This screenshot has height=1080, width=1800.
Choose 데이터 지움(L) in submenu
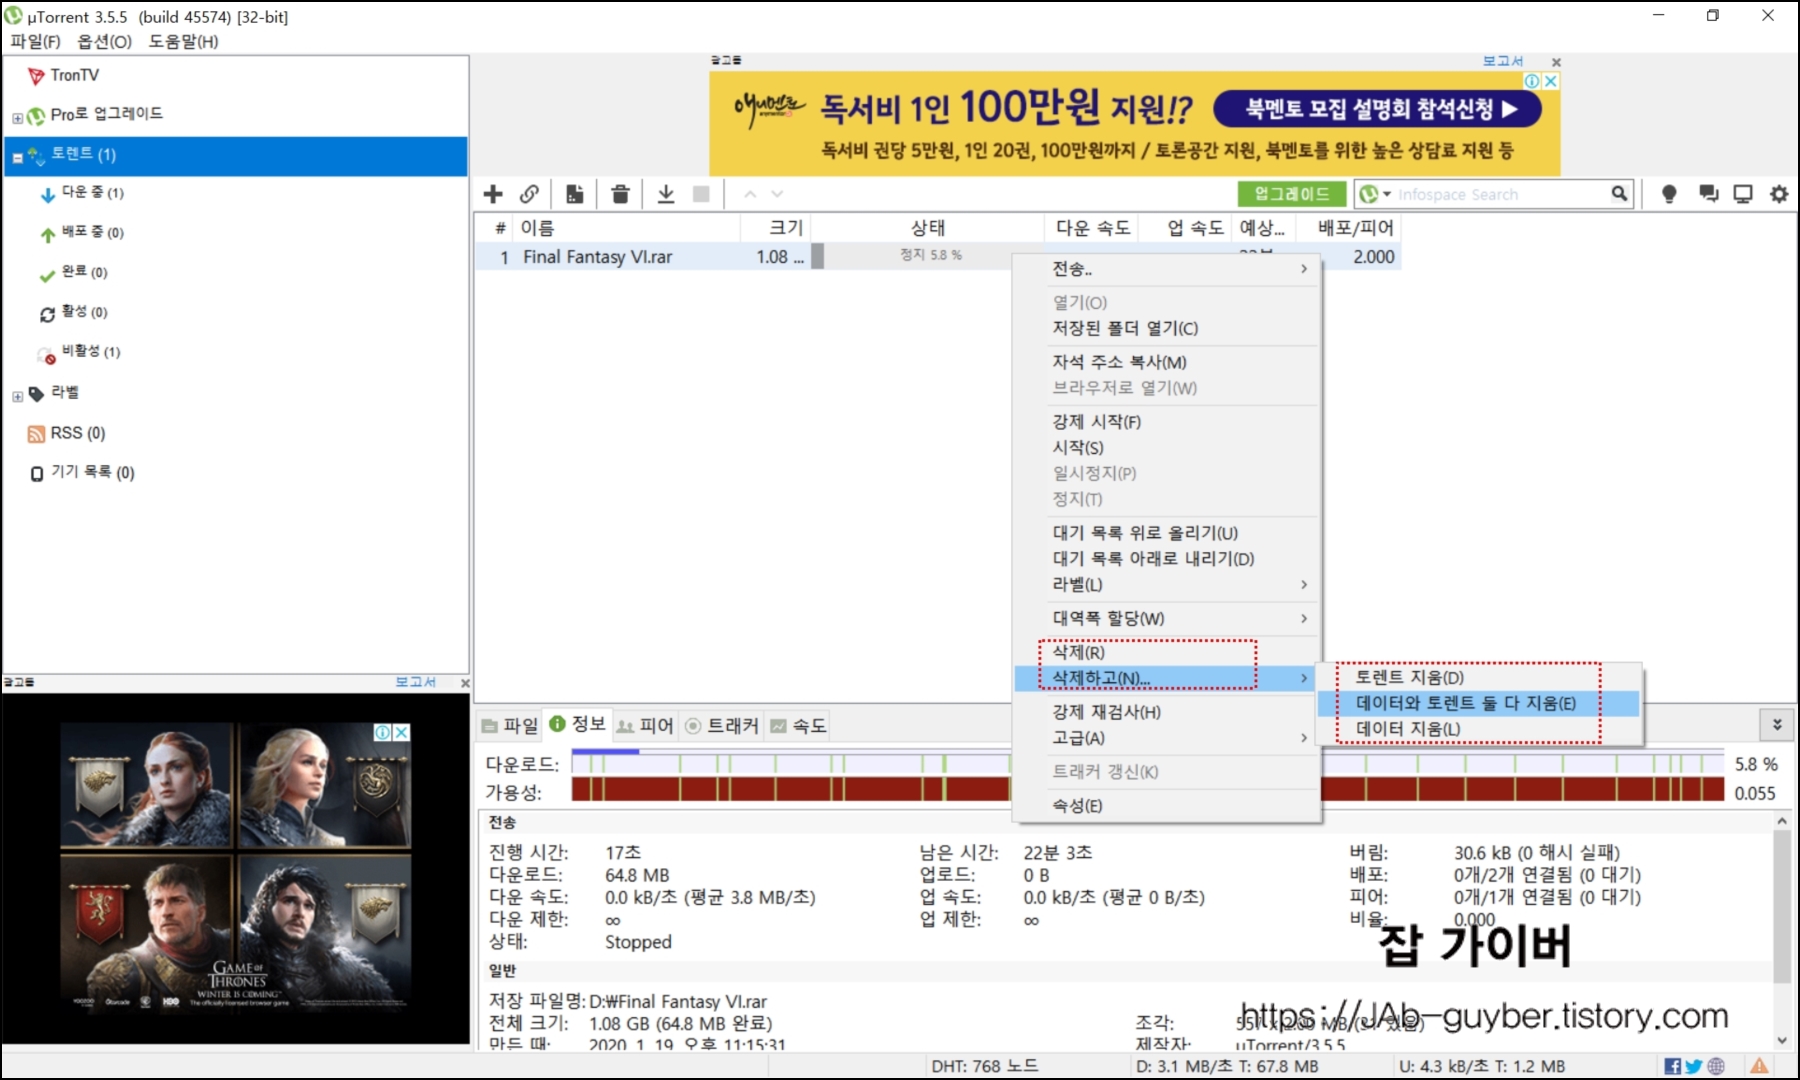pos(1479,730)
